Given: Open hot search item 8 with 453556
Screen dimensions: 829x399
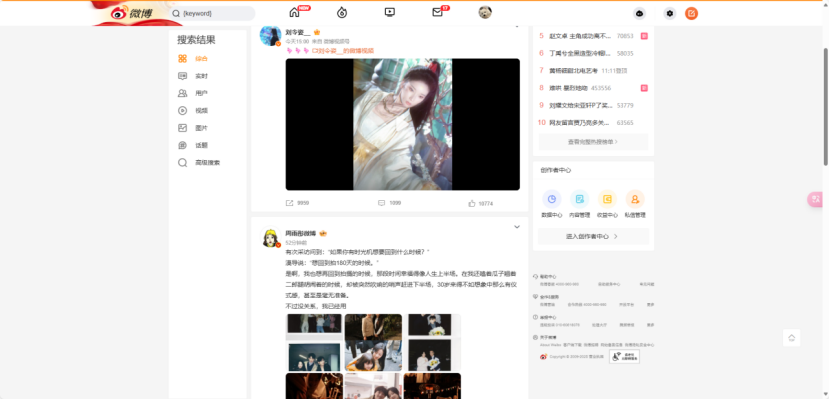Looking at the screenshot, I should [568, 88].
